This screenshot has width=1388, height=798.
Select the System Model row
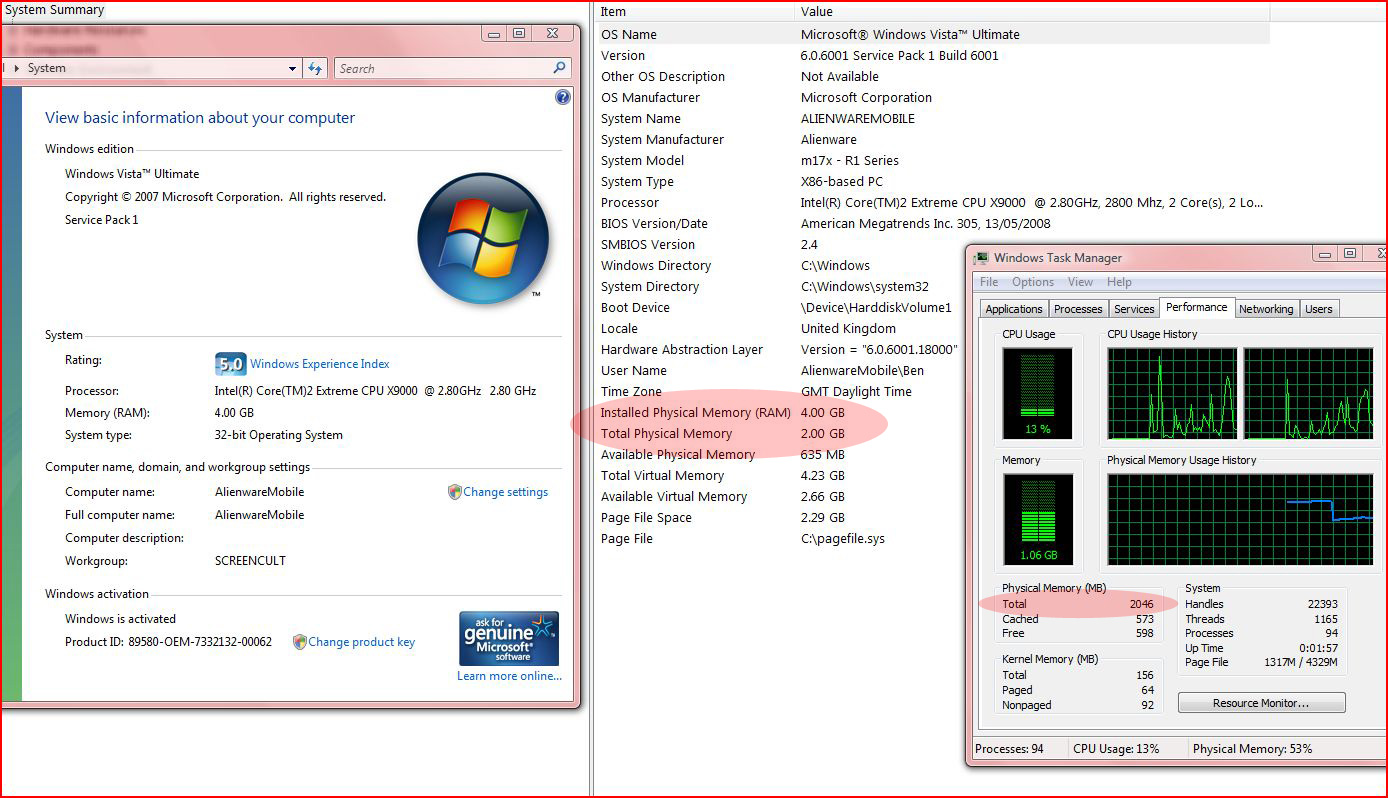(933, 160)
